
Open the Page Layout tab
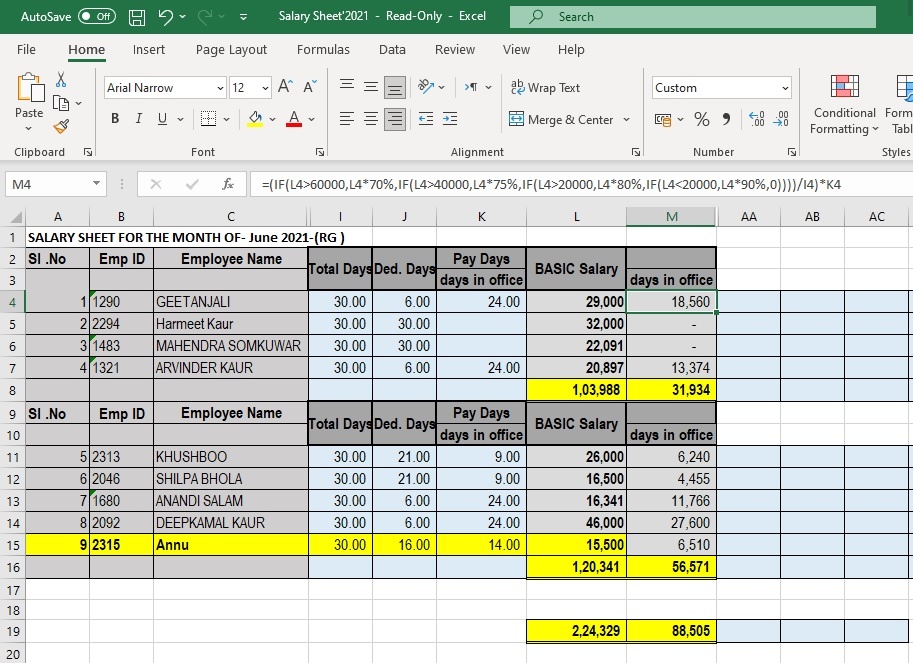click(x=231, y=49)
